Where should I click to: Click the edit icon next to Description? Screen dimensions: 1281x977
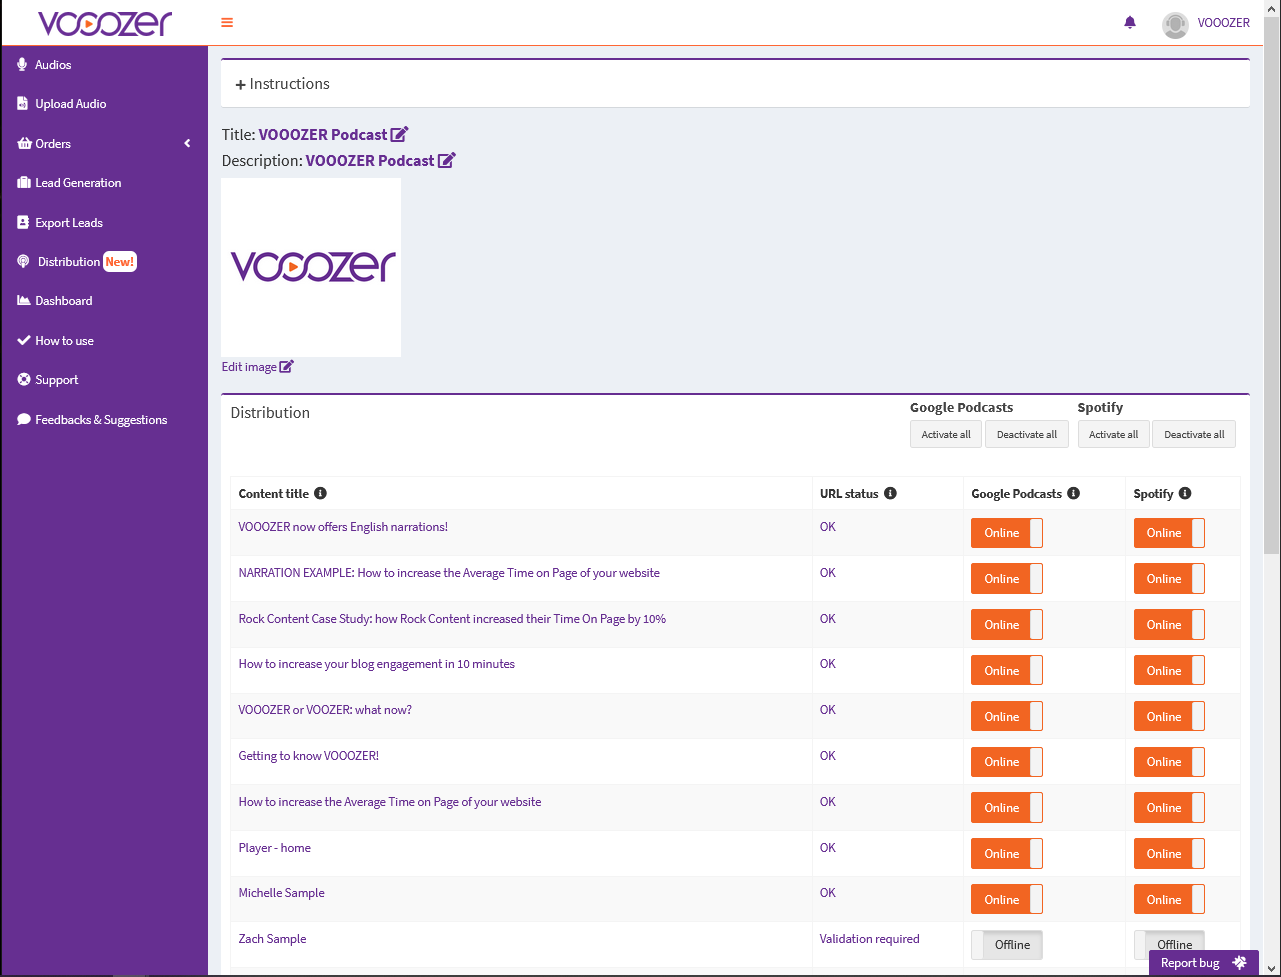coord(447,161)
